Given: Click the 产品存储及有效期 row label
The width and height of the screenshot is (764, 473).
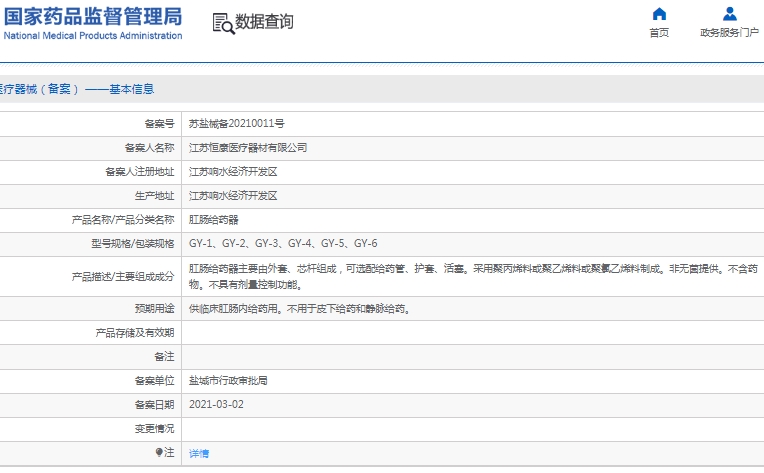Looking at the screenshot, I should pos(135,333).
